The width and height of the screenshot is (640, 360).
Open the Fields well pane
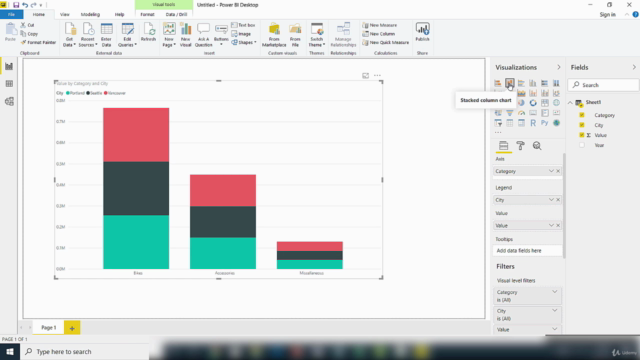(x=503, y=146)
